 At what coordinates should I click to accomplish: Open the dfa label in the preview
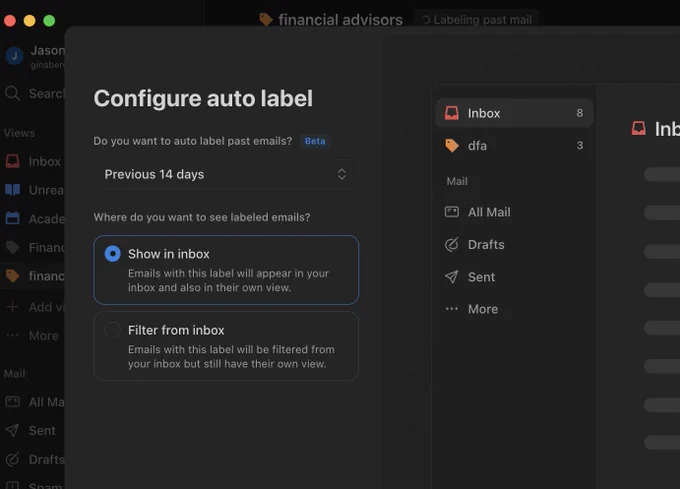(514, 146)
